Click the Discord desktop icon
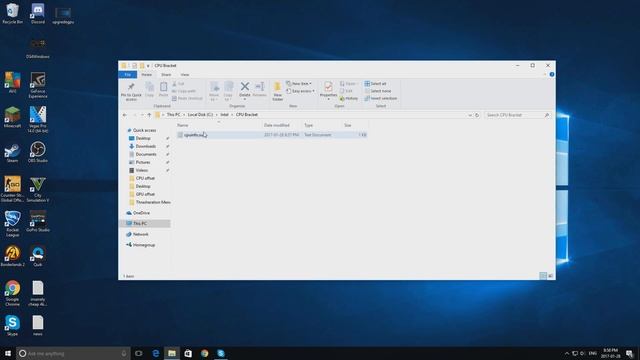Screen dimensions: 640x360 coord(38,14)
